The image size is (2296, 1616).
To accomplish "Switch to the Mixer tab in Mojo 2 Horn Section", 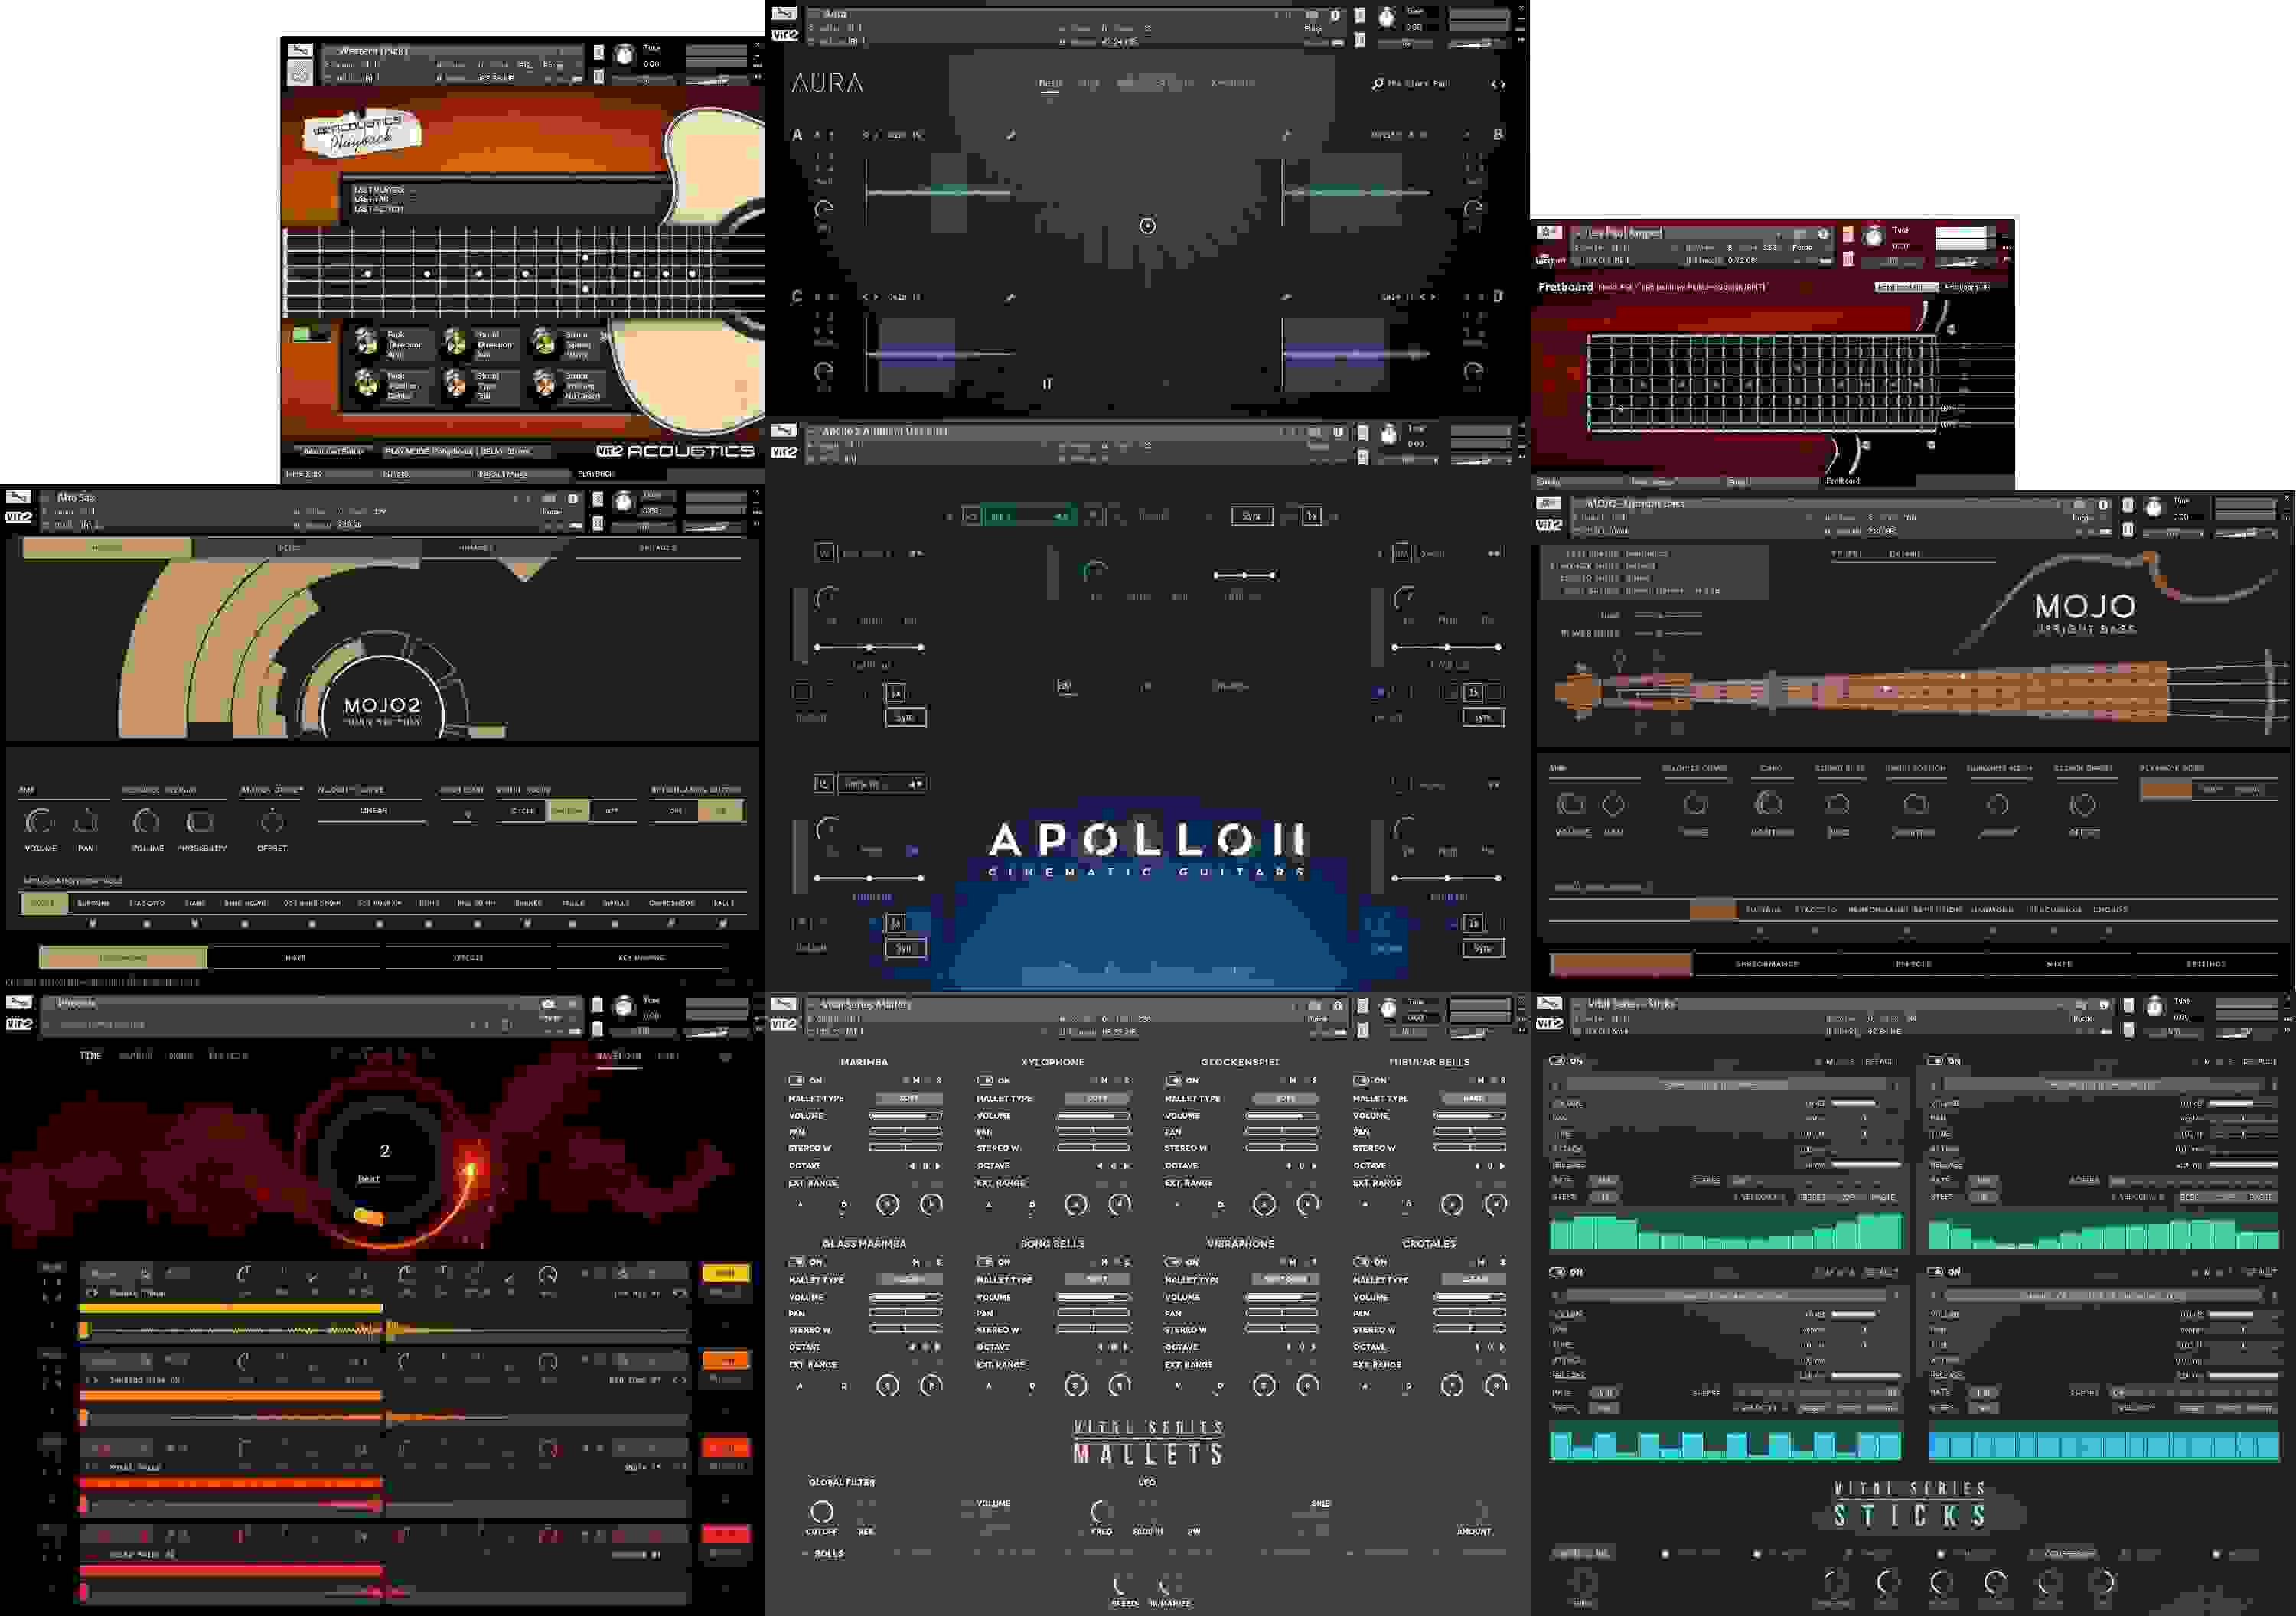I will [295, 958].
